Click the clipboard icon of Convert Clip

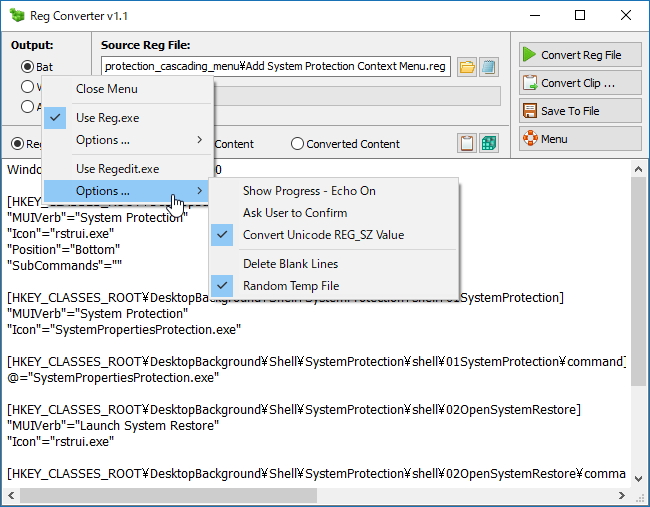[x=530, y=82]
